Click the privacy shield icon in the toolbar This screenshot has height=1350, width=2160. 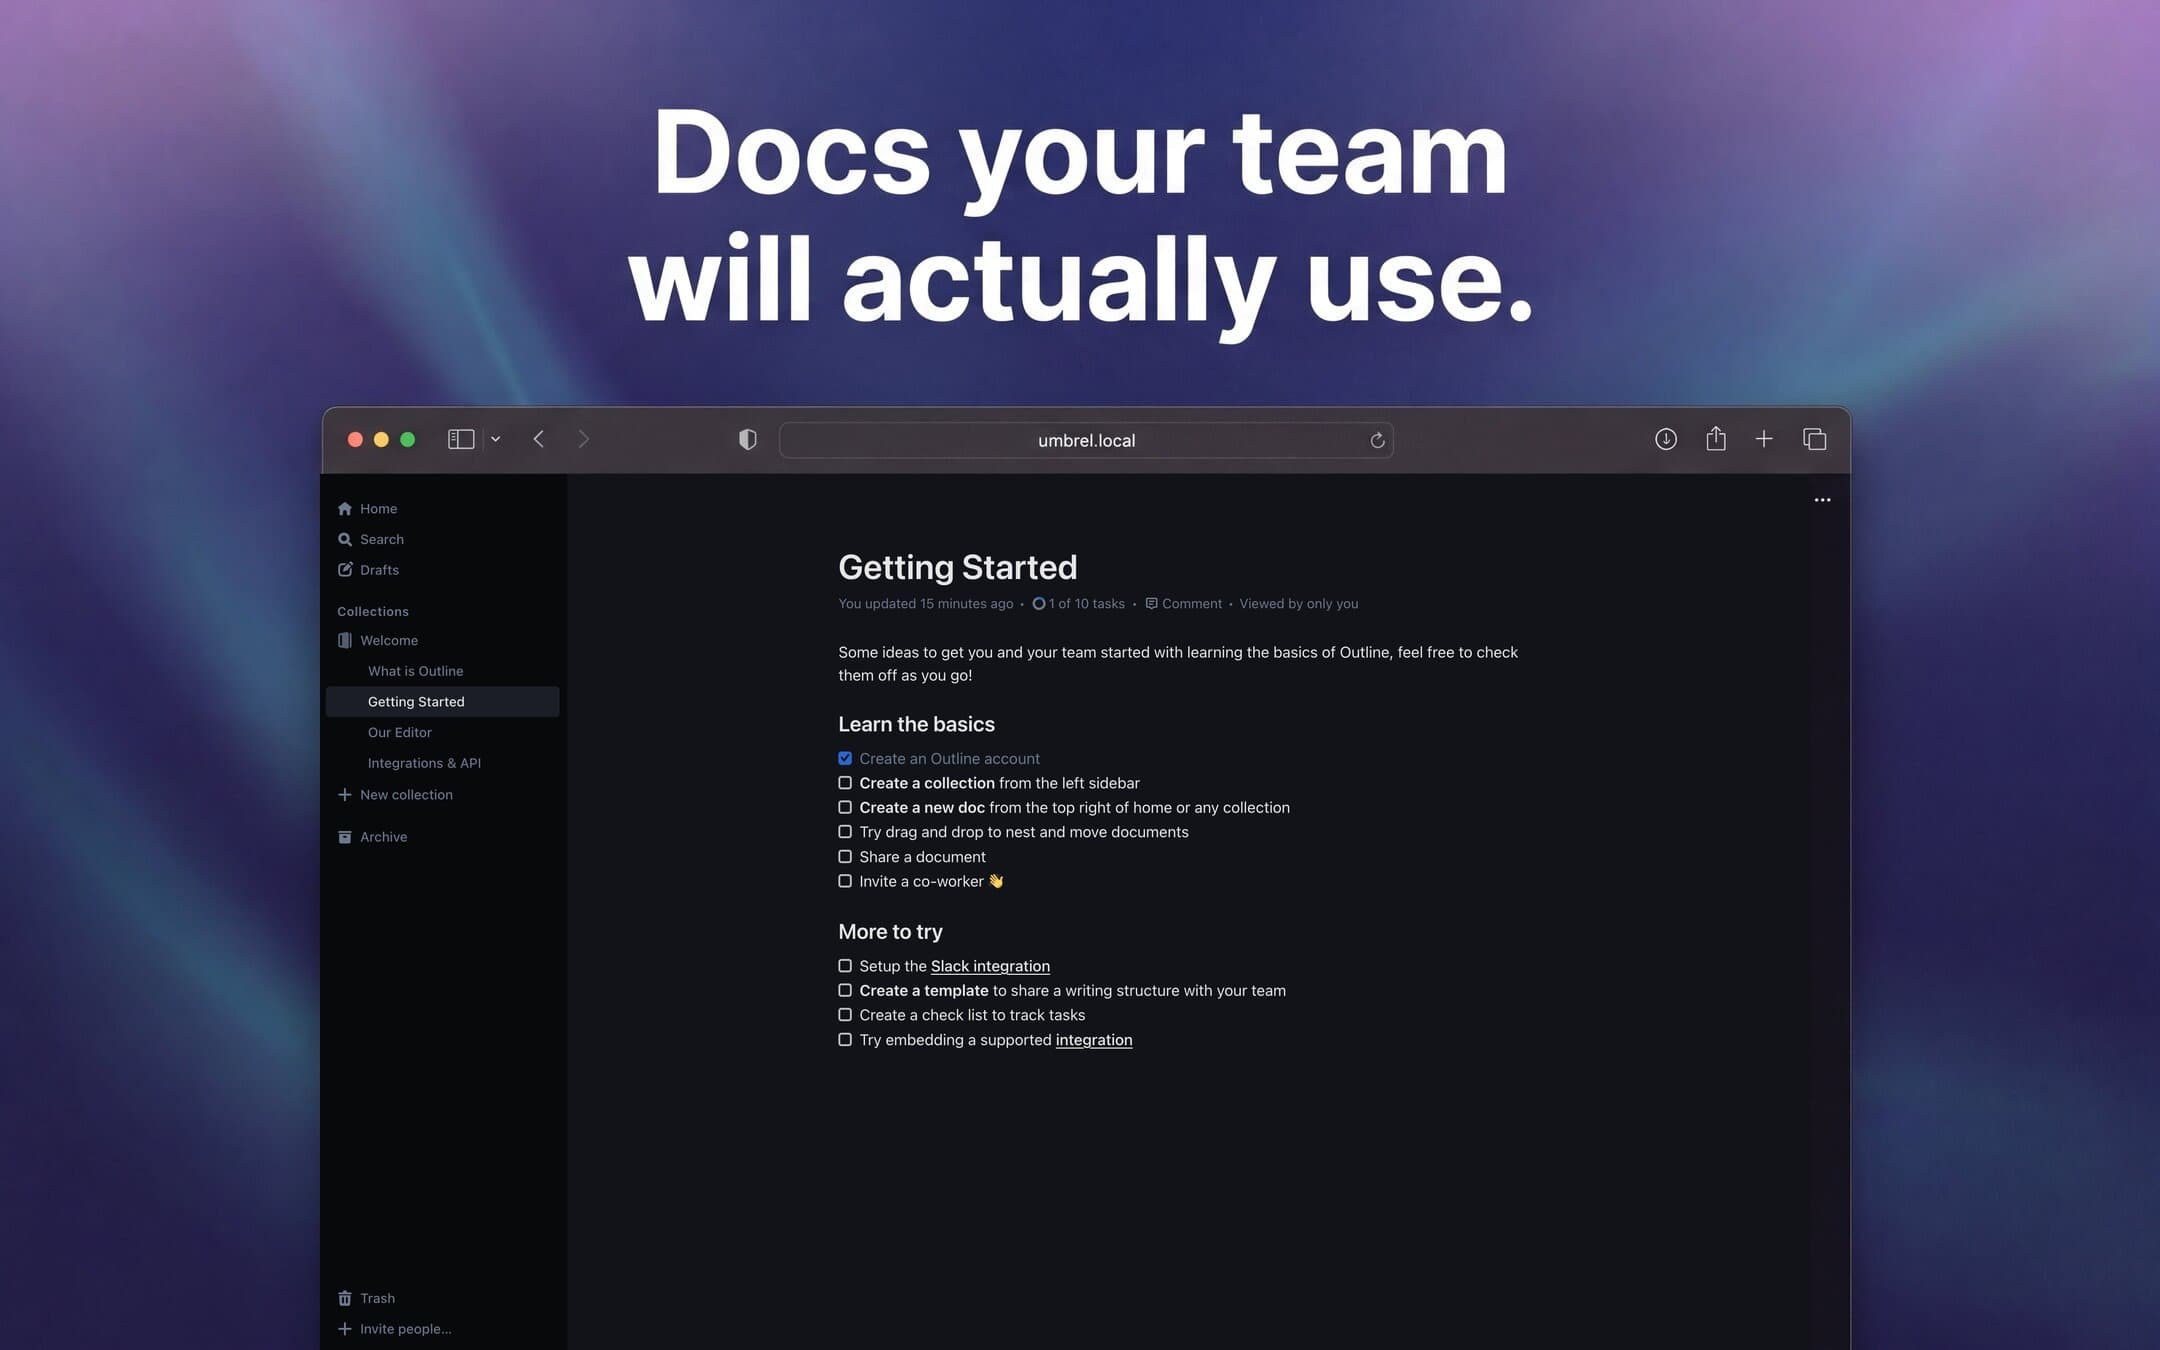(x=747, y=439)
